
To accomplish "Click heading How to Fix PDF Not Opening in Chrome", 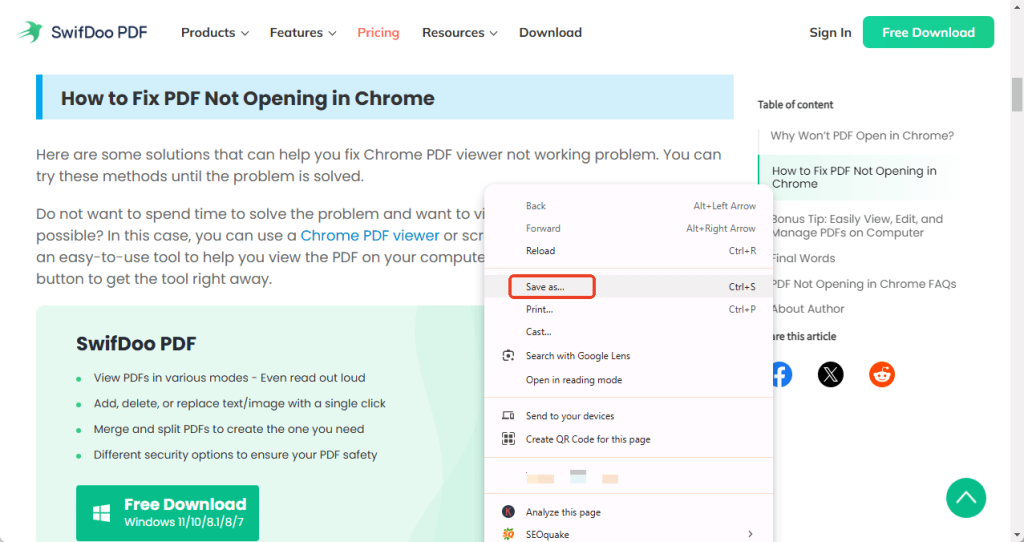I will coord(248,98).
